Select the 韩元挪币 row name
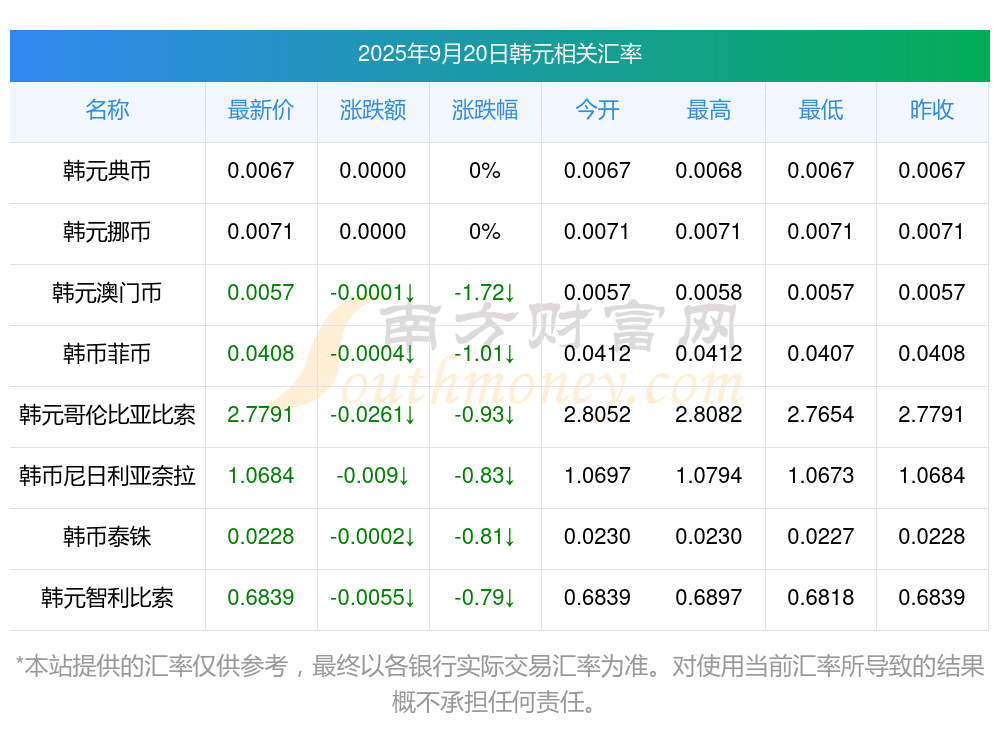 coord(107,232)
